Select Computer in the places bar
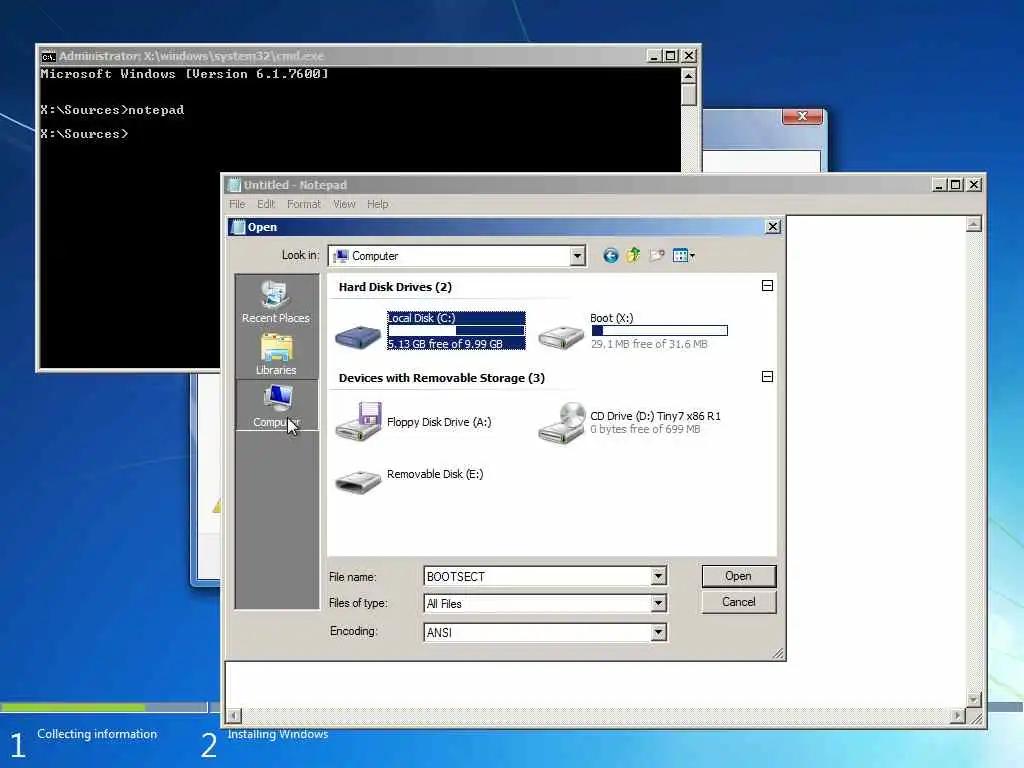The height and width of the screenshot is (768, 1024). pyautogui.click(x=277, y=406)
